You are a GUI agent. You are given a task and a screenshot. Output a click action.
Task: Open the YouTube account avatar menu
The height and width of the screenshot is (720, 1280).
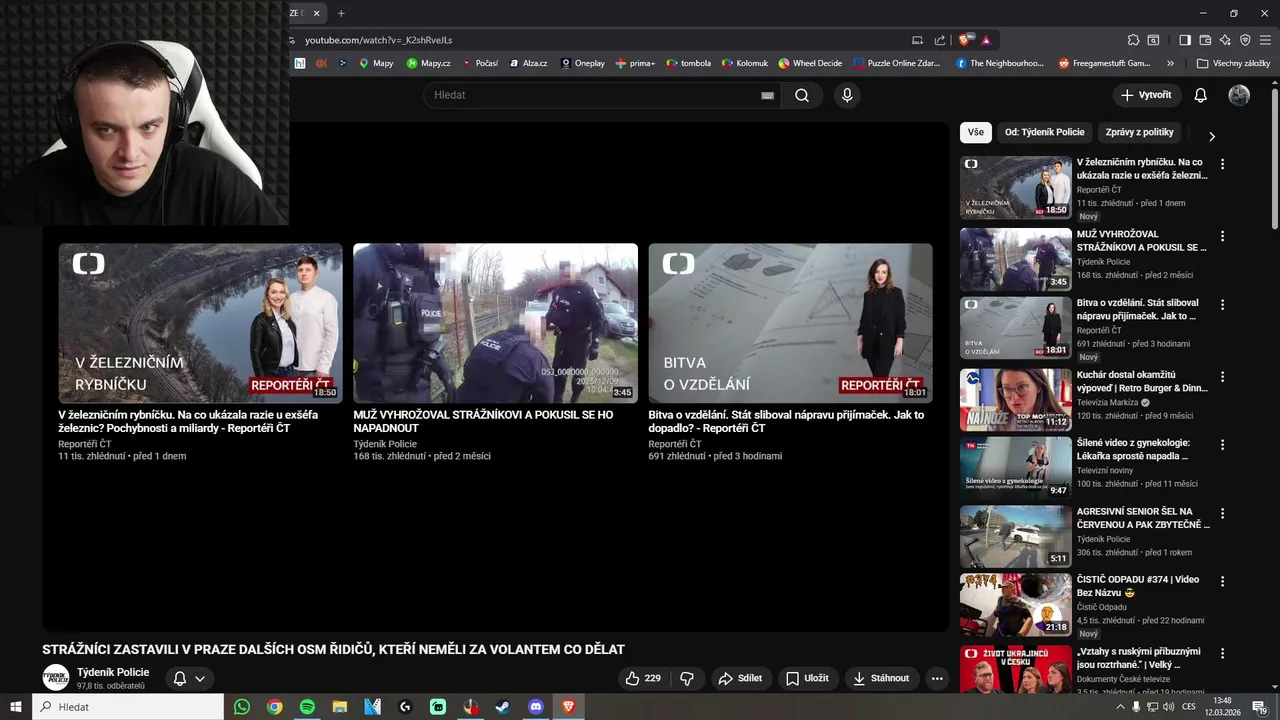click(1239, 95)
